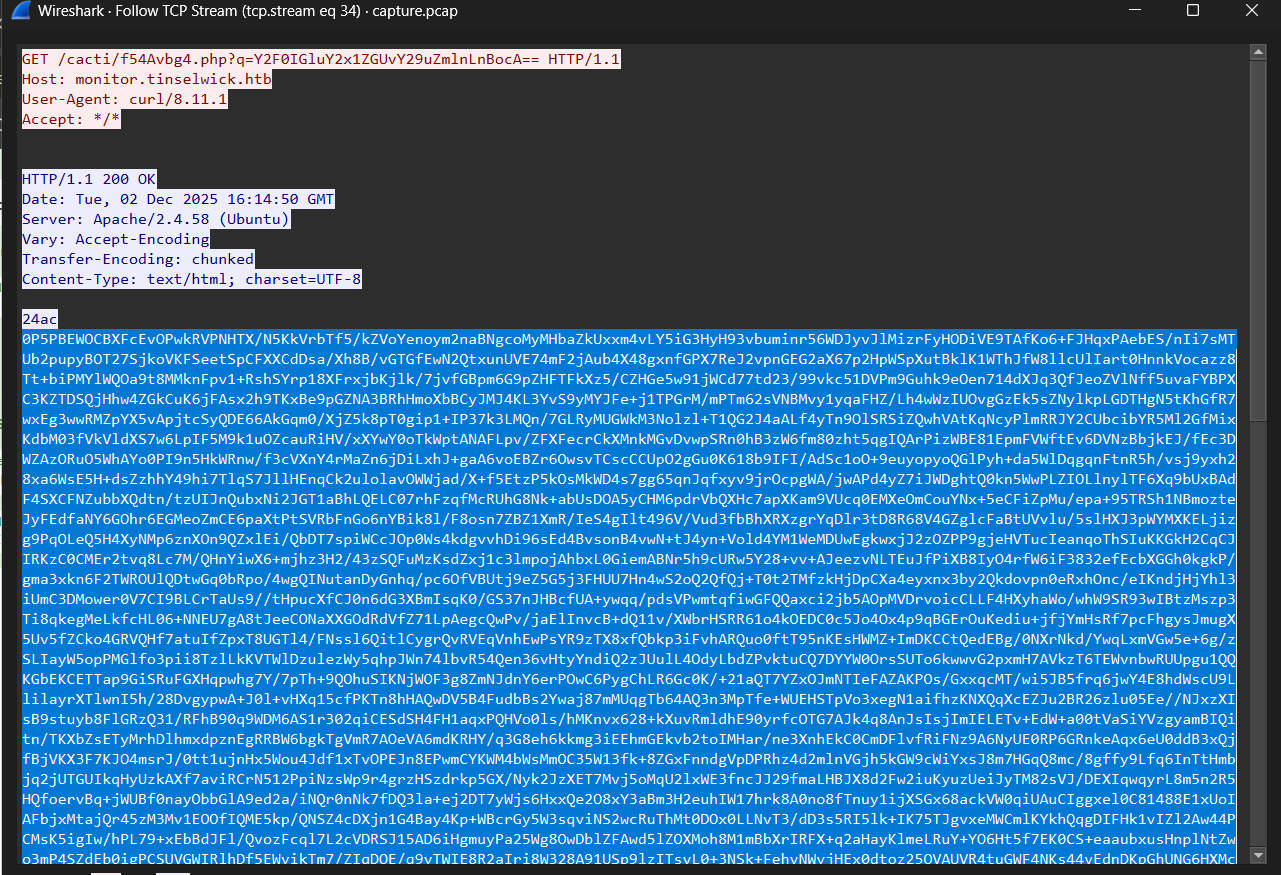Close the Follow TCP Stream window
The height and width of the screenshot is (875, 1281).
1252,11
